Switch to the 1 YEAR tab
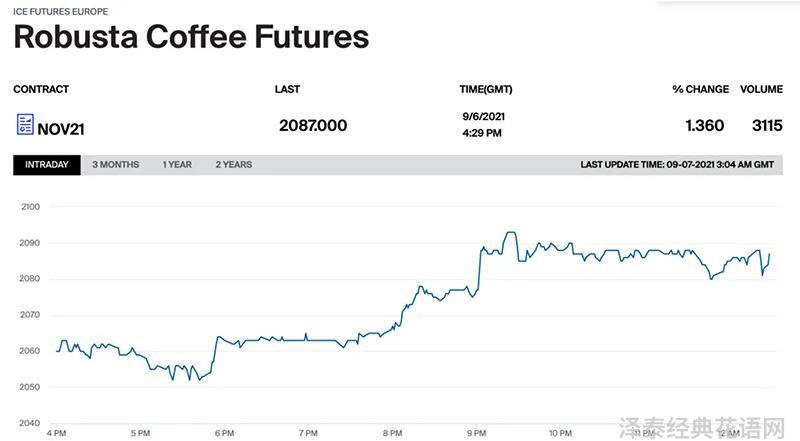Image resolution: width=800 pixels, height=441 pixels. coord(177,165)
